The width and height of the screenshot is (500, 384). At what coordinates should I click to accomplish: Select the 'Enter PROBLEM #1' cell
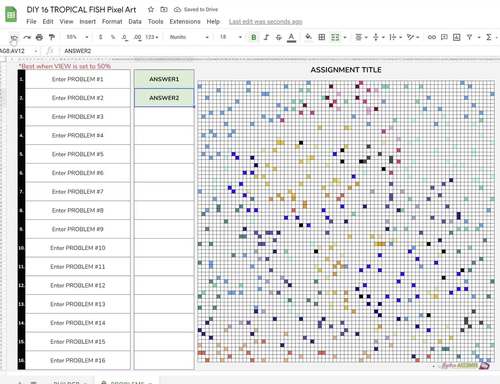click(x=78, y=79)
